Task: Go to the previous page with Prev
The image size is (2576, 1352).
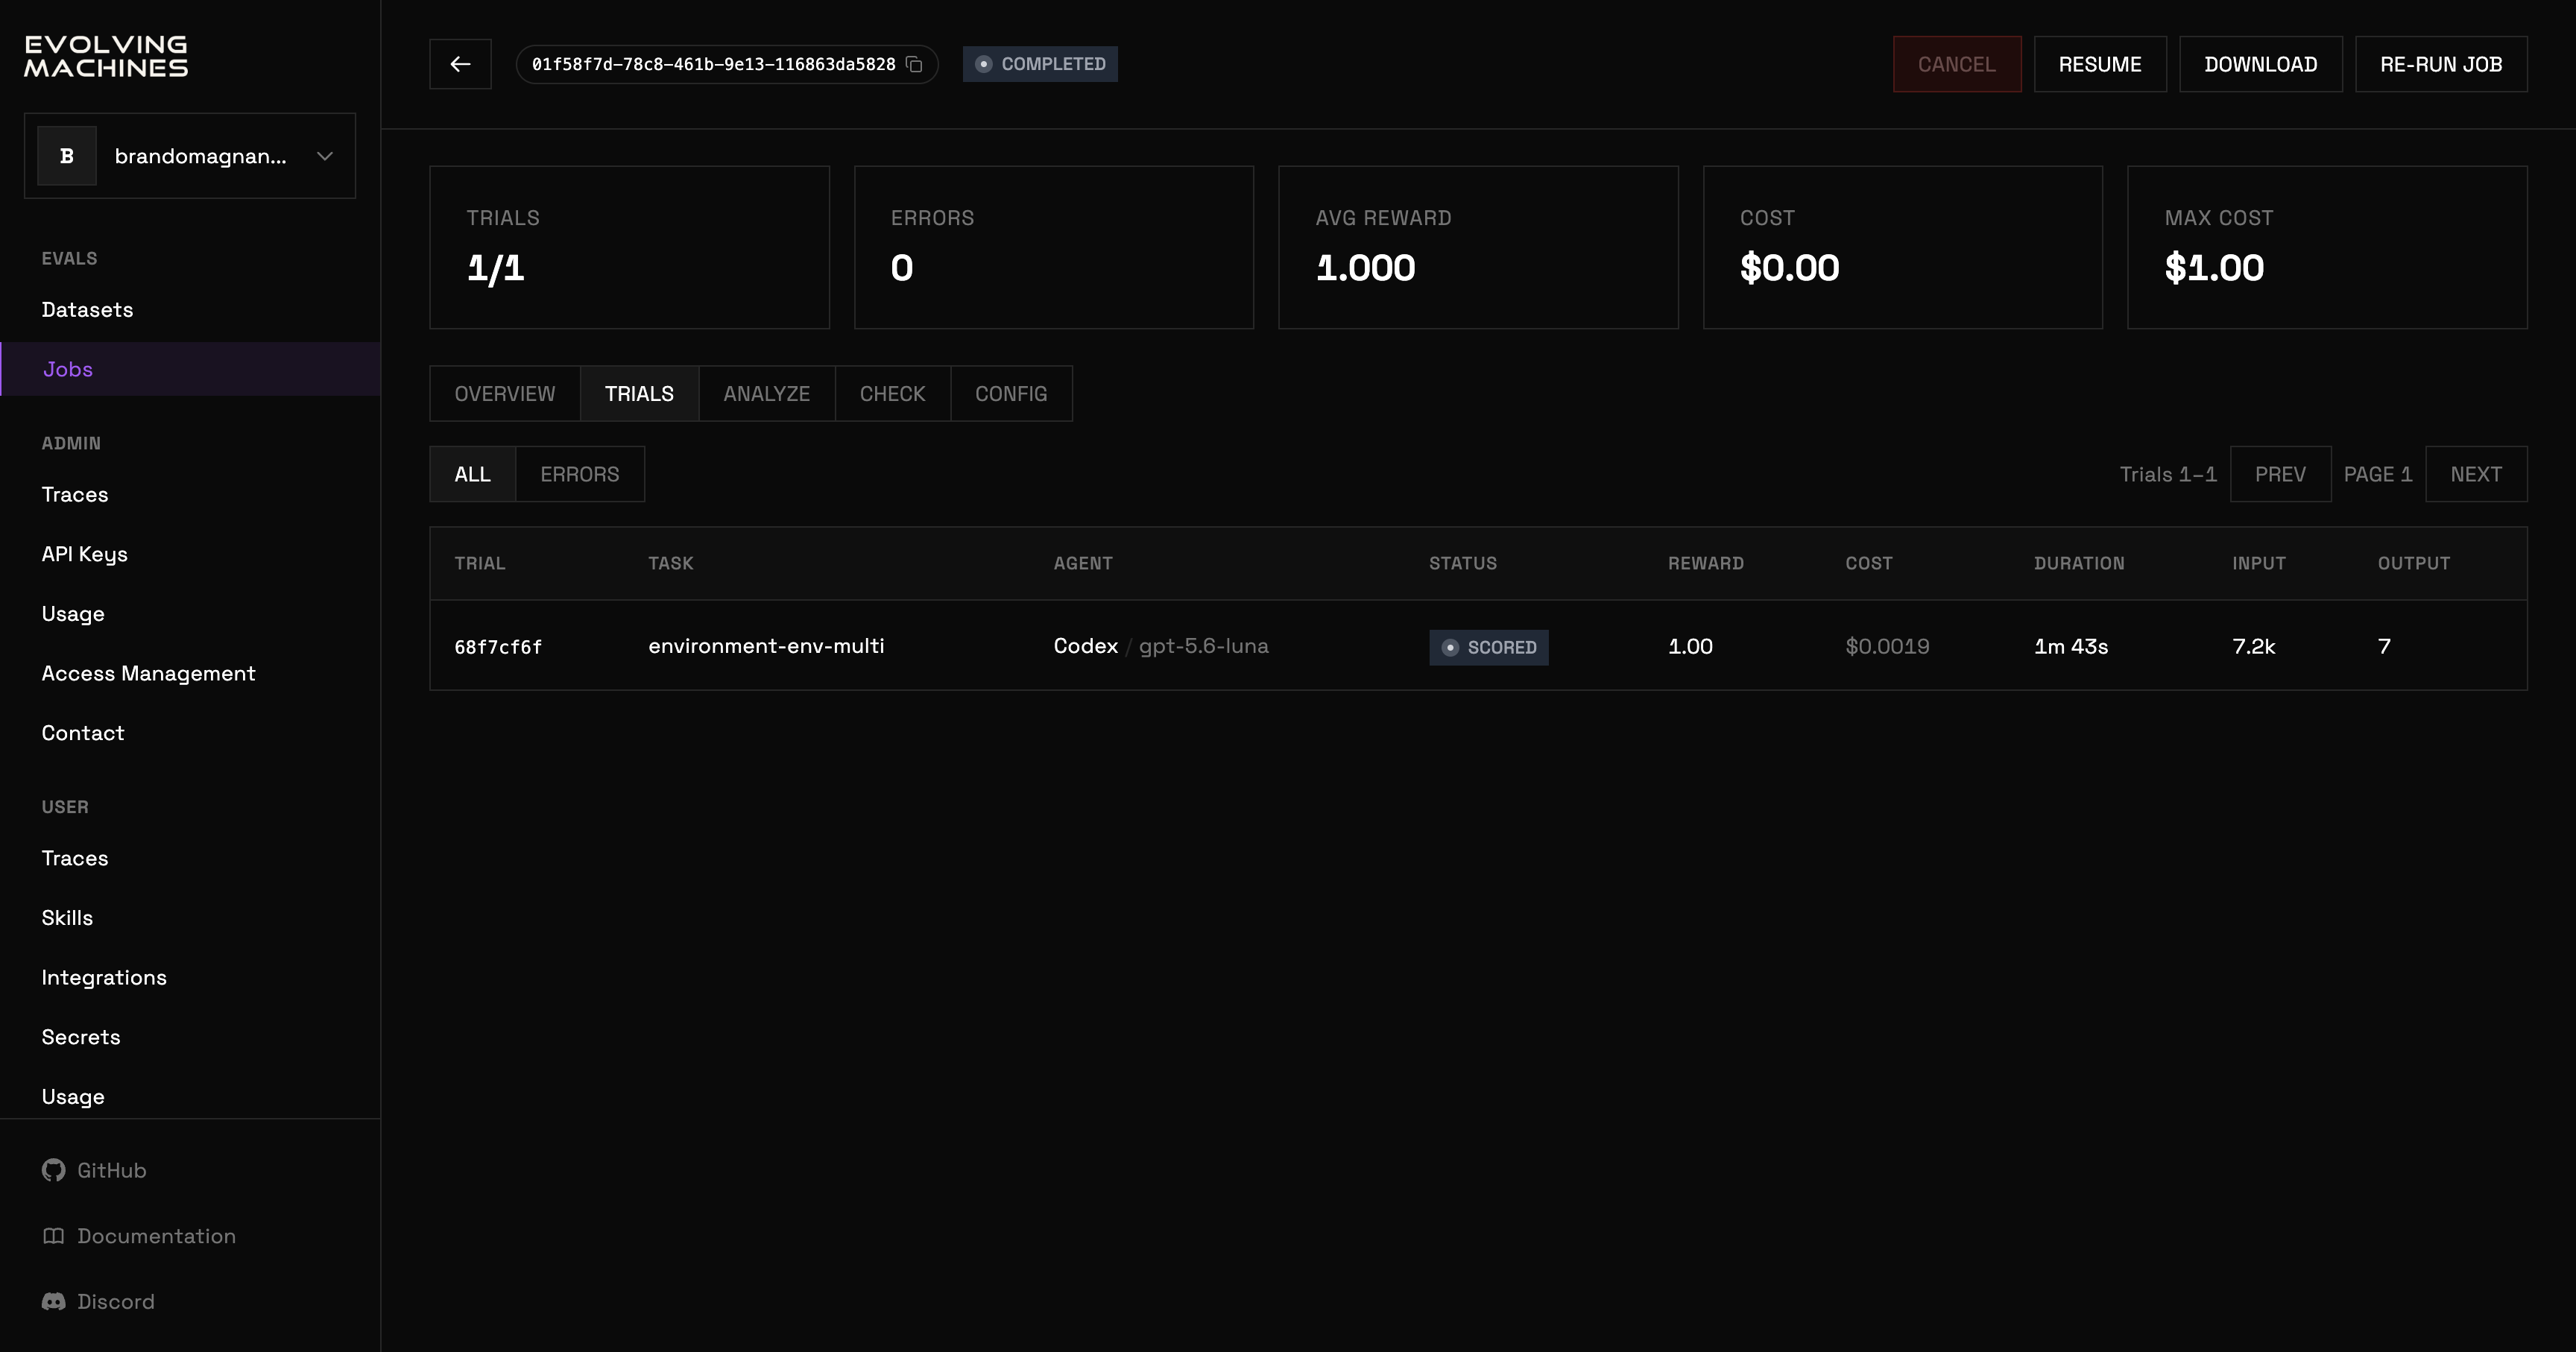Action: coord(2280,474)
